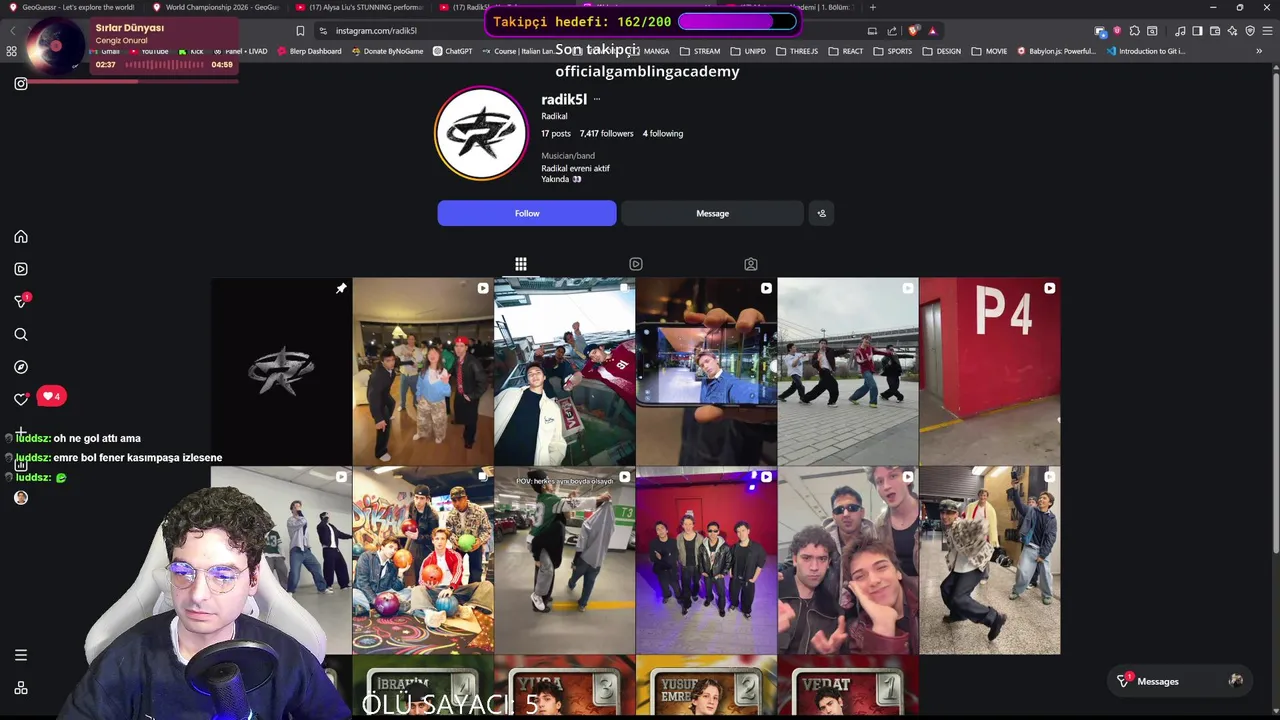The height and width of the screenshot is (720, 1280).
Task: Show hidden bookmarks with overflow chevron
Action: (x=1259, y=51)
